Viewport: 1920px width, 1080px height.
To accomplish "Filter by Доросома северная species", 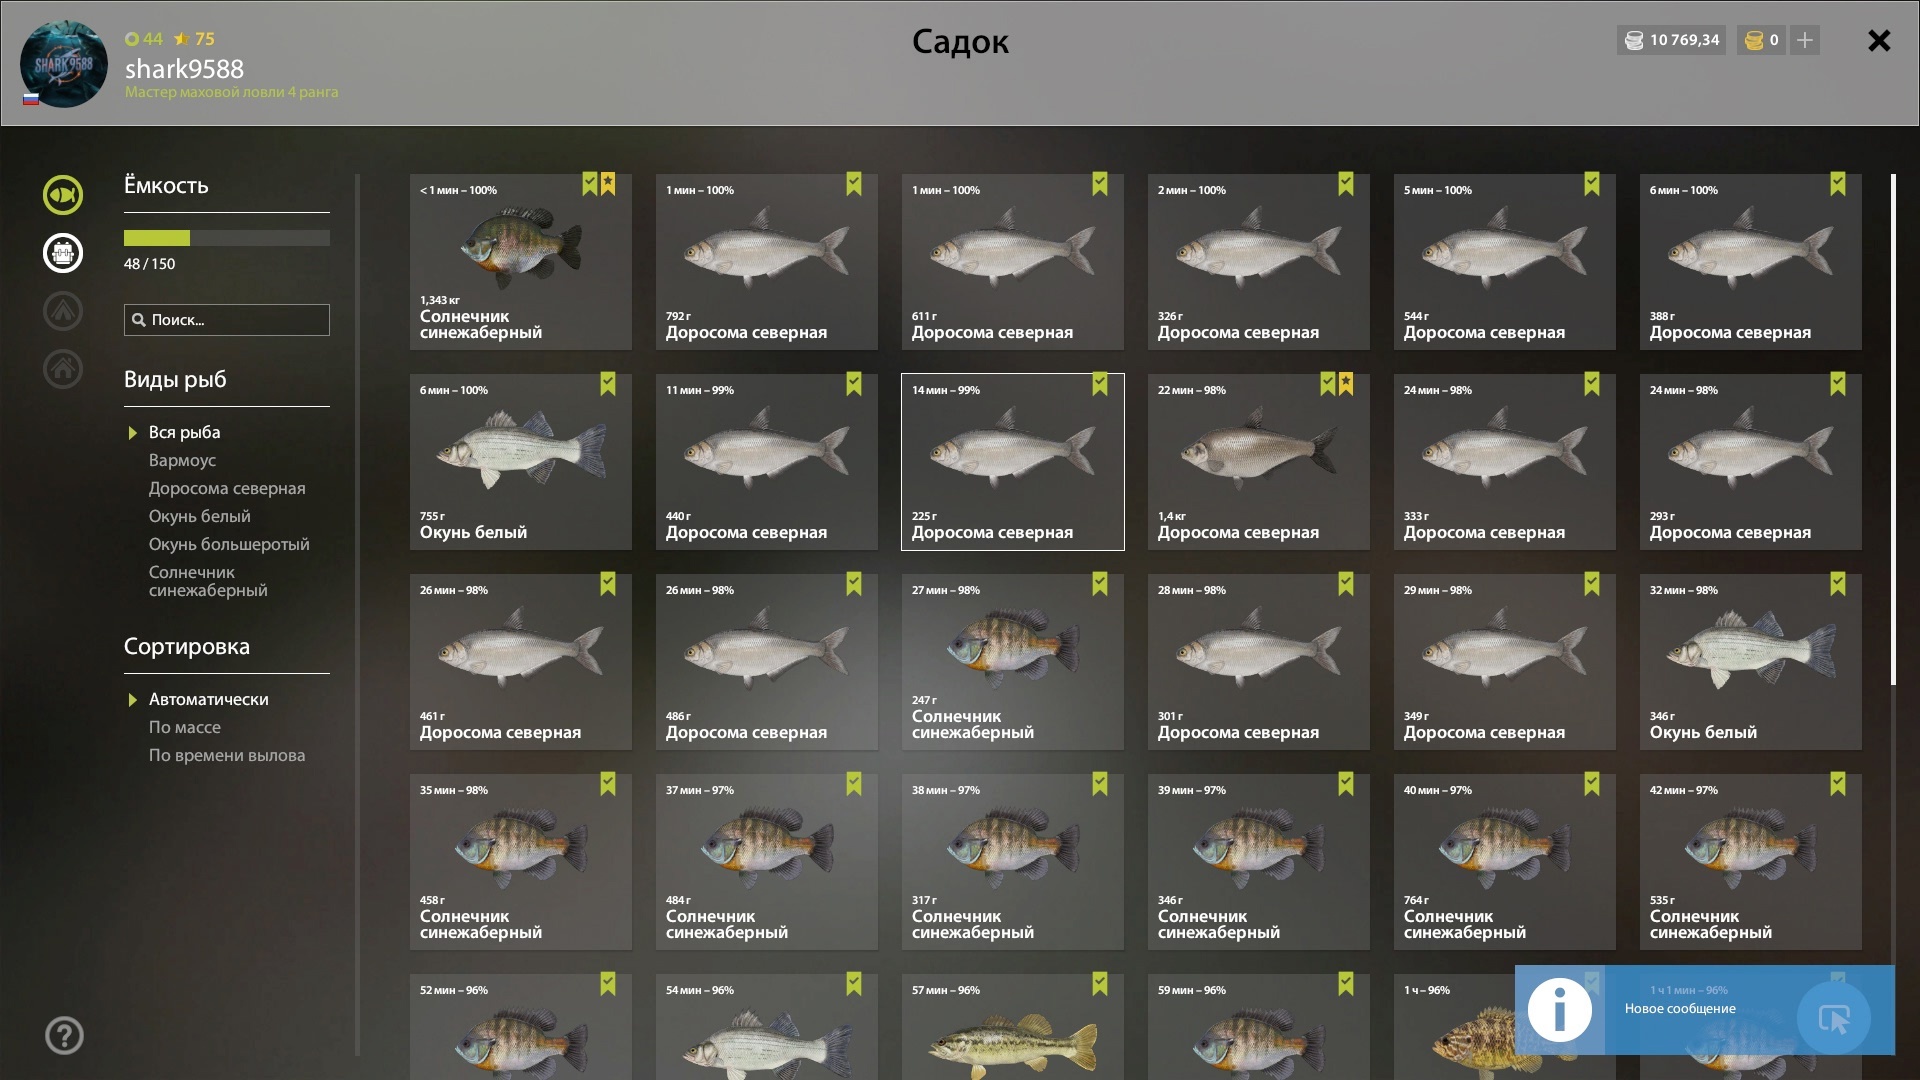I will point(227,489).
